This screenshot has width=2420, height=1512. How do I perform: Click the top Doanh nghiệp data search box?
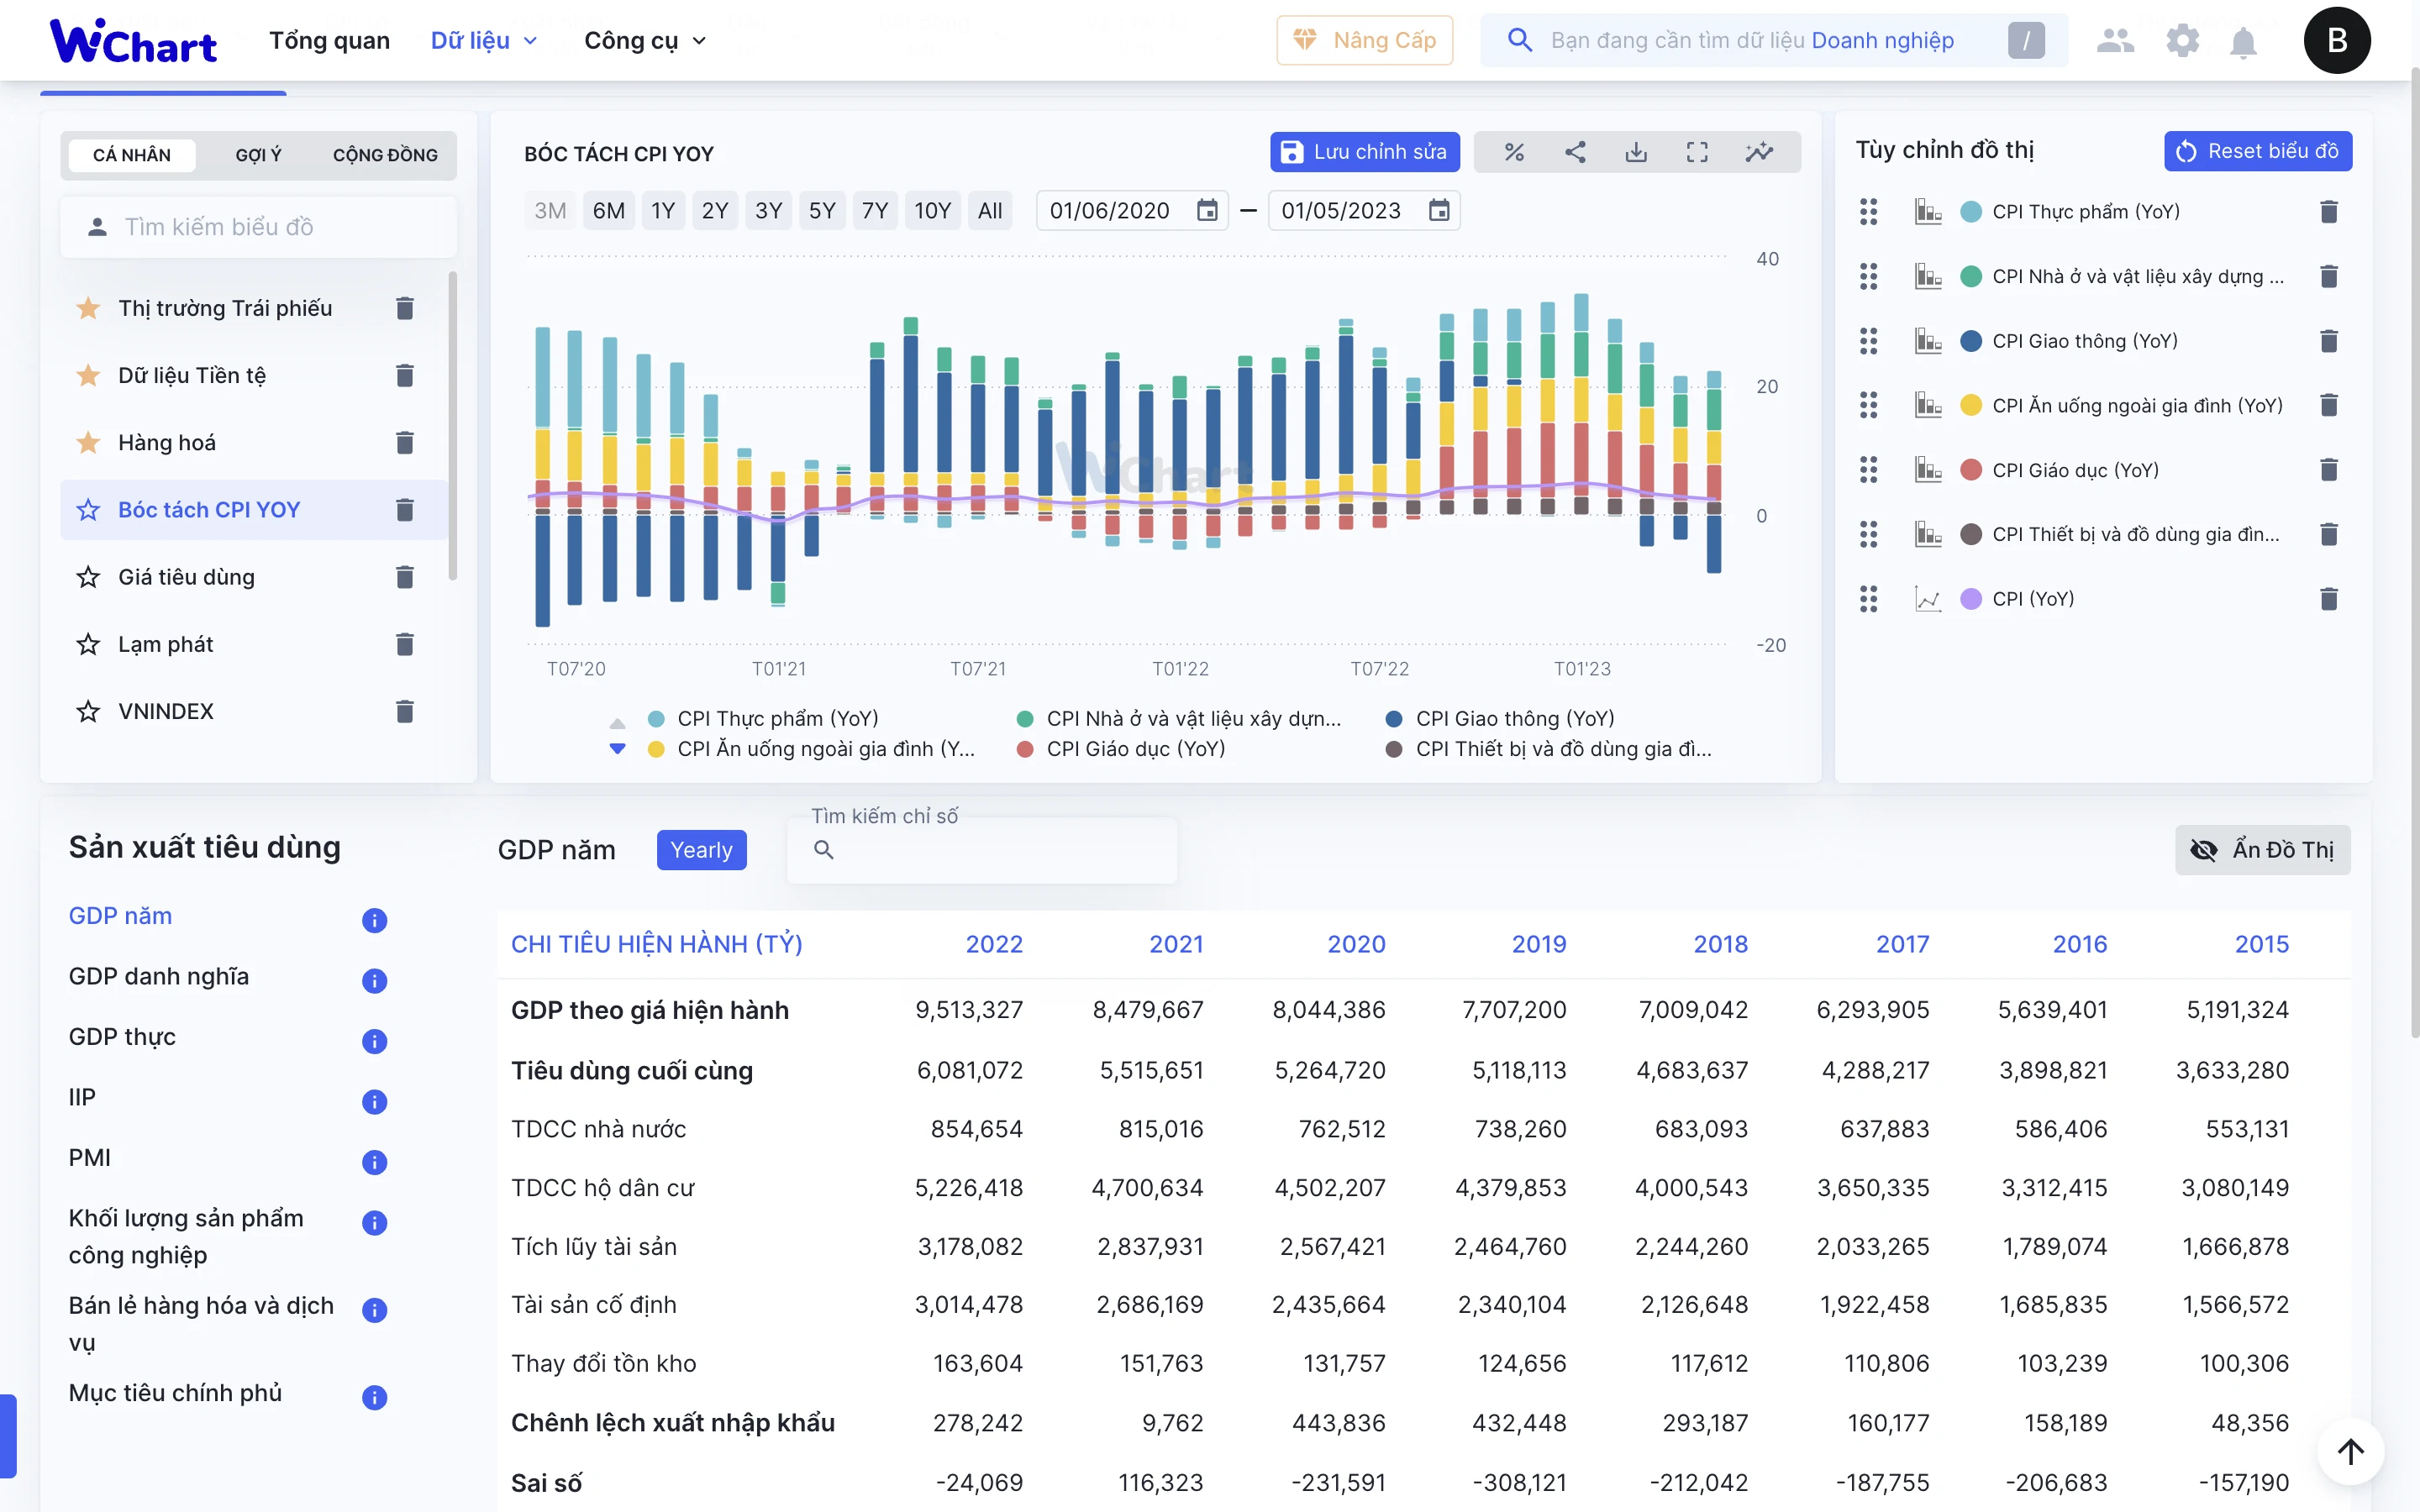[x=1773, y=41]
